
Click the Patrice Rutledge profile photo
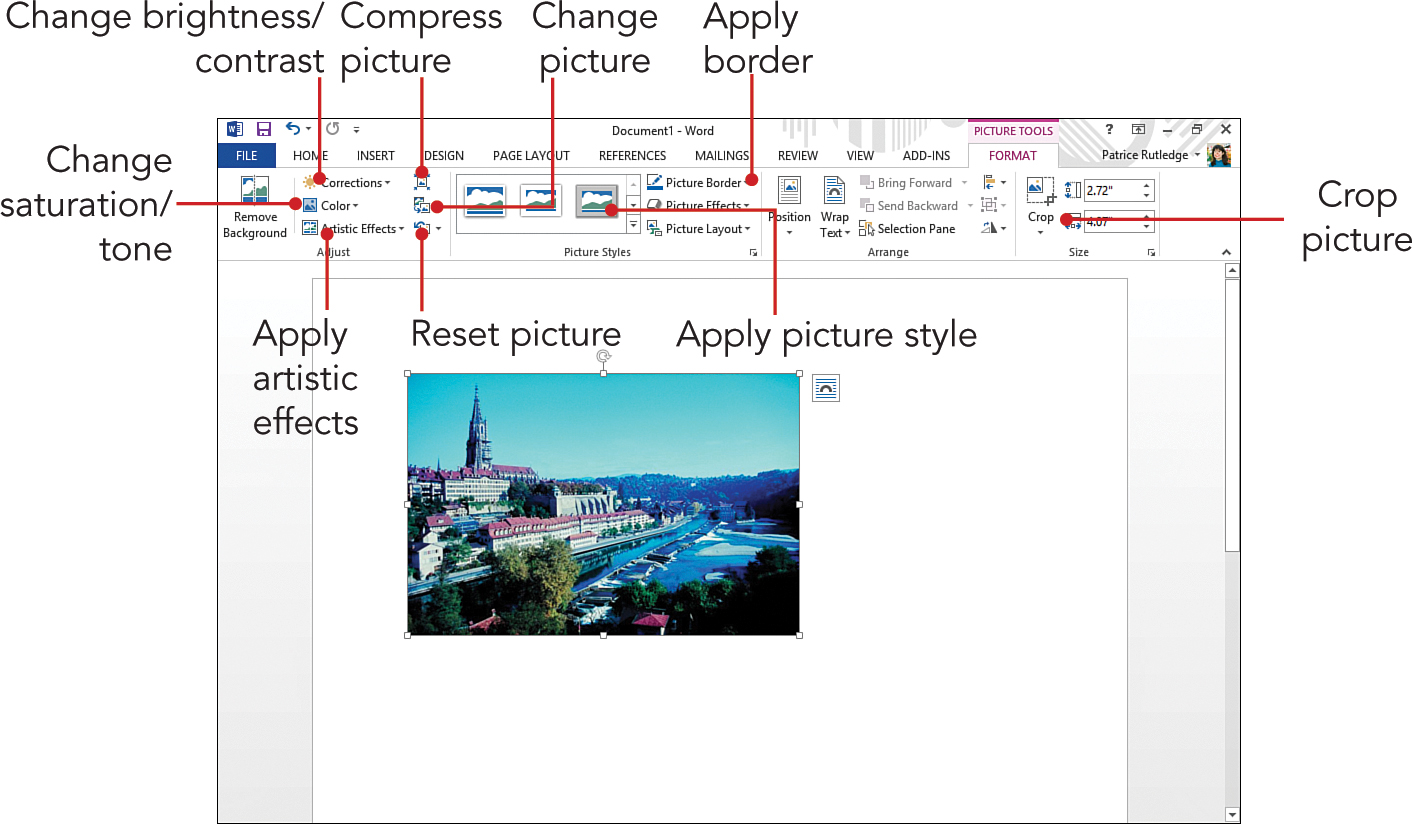click(1219, 155)
